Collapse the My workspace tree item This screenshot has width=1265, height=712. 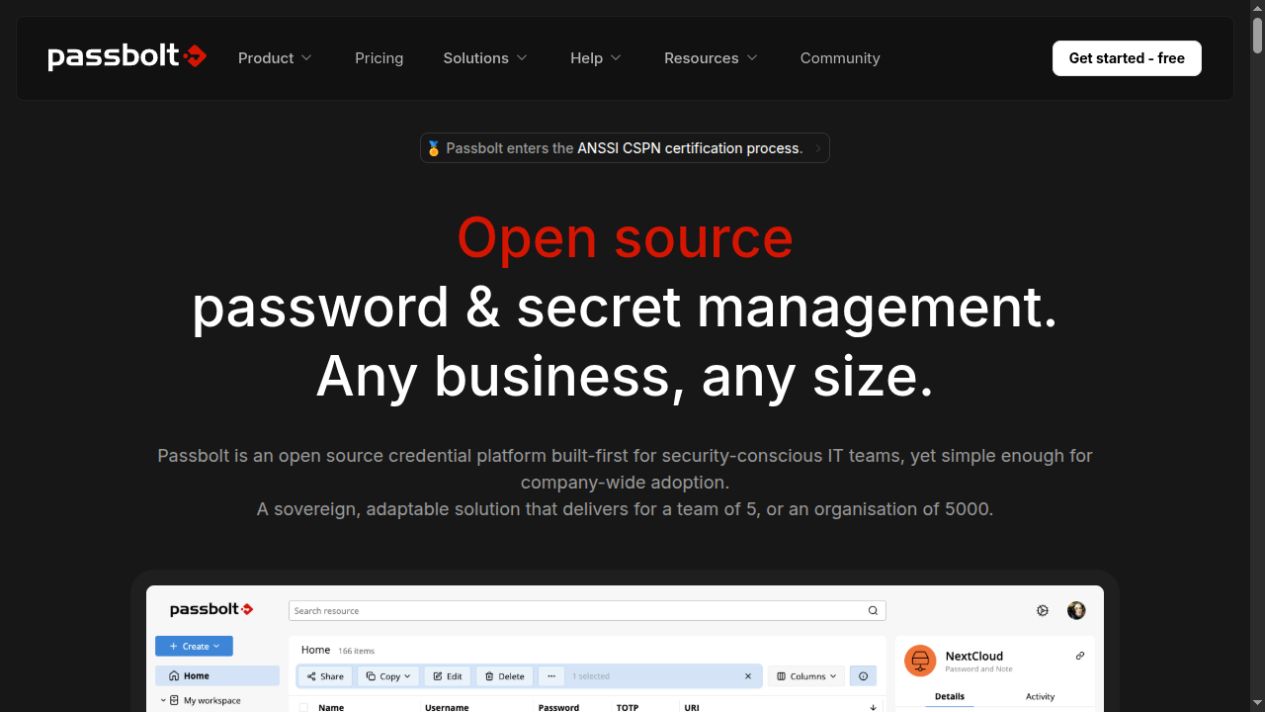163,701
